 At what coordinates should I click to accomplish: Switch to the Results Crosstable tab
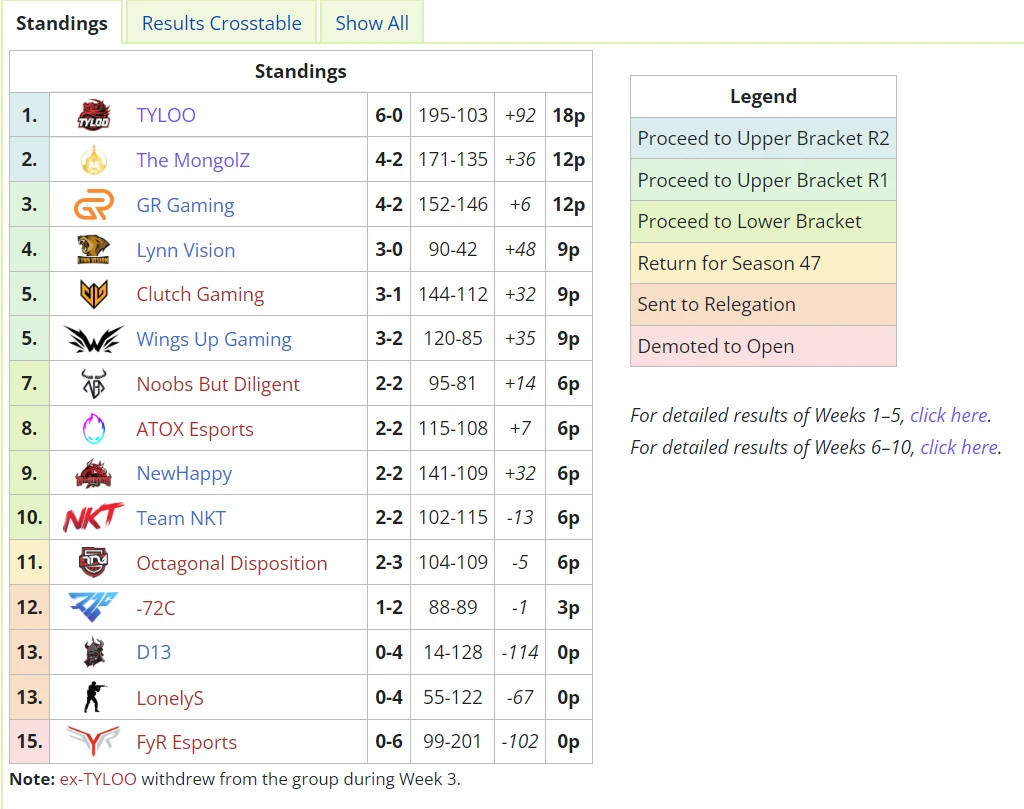(x=221, y=23)
